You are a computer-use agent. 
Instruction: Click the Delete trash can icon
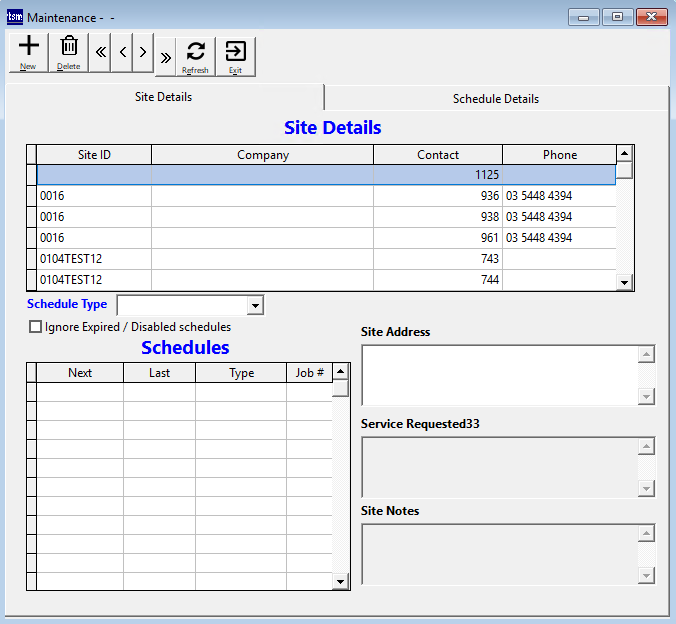point(69,52)
